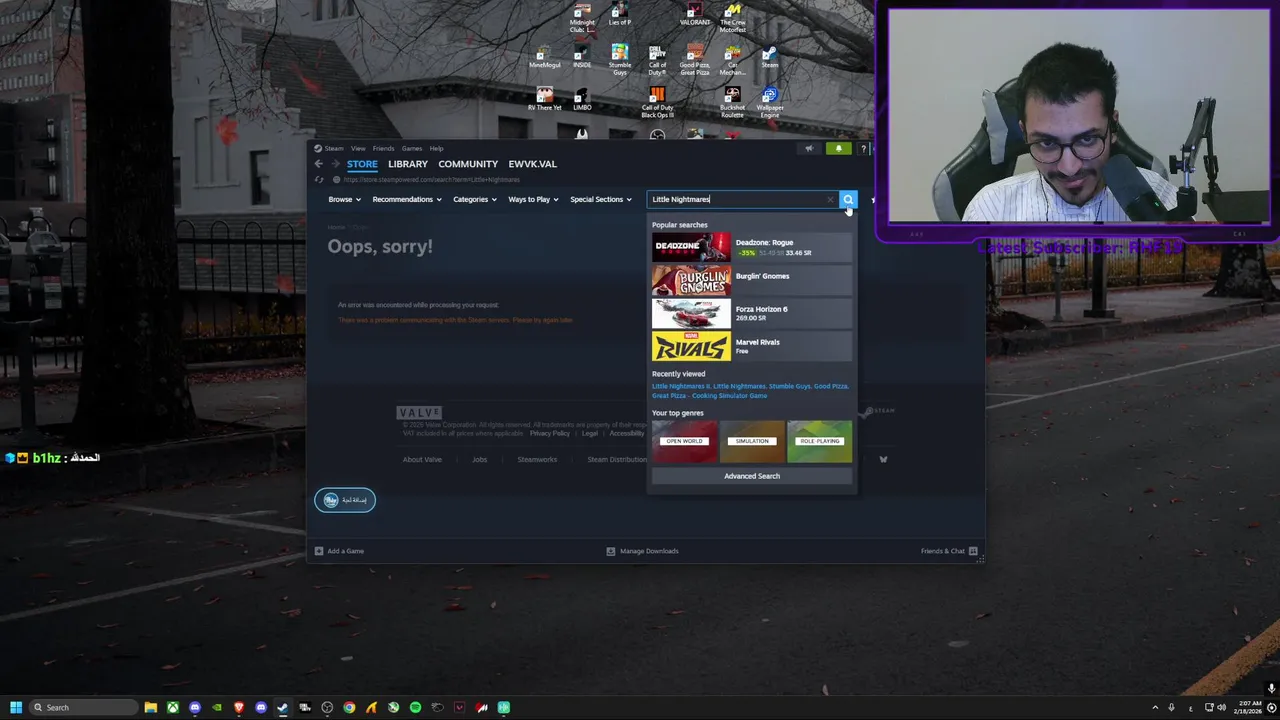This screenshot has height=720, width=1280.
Task: Open the View menu in Steam
Action: click(x=358, y=149)
